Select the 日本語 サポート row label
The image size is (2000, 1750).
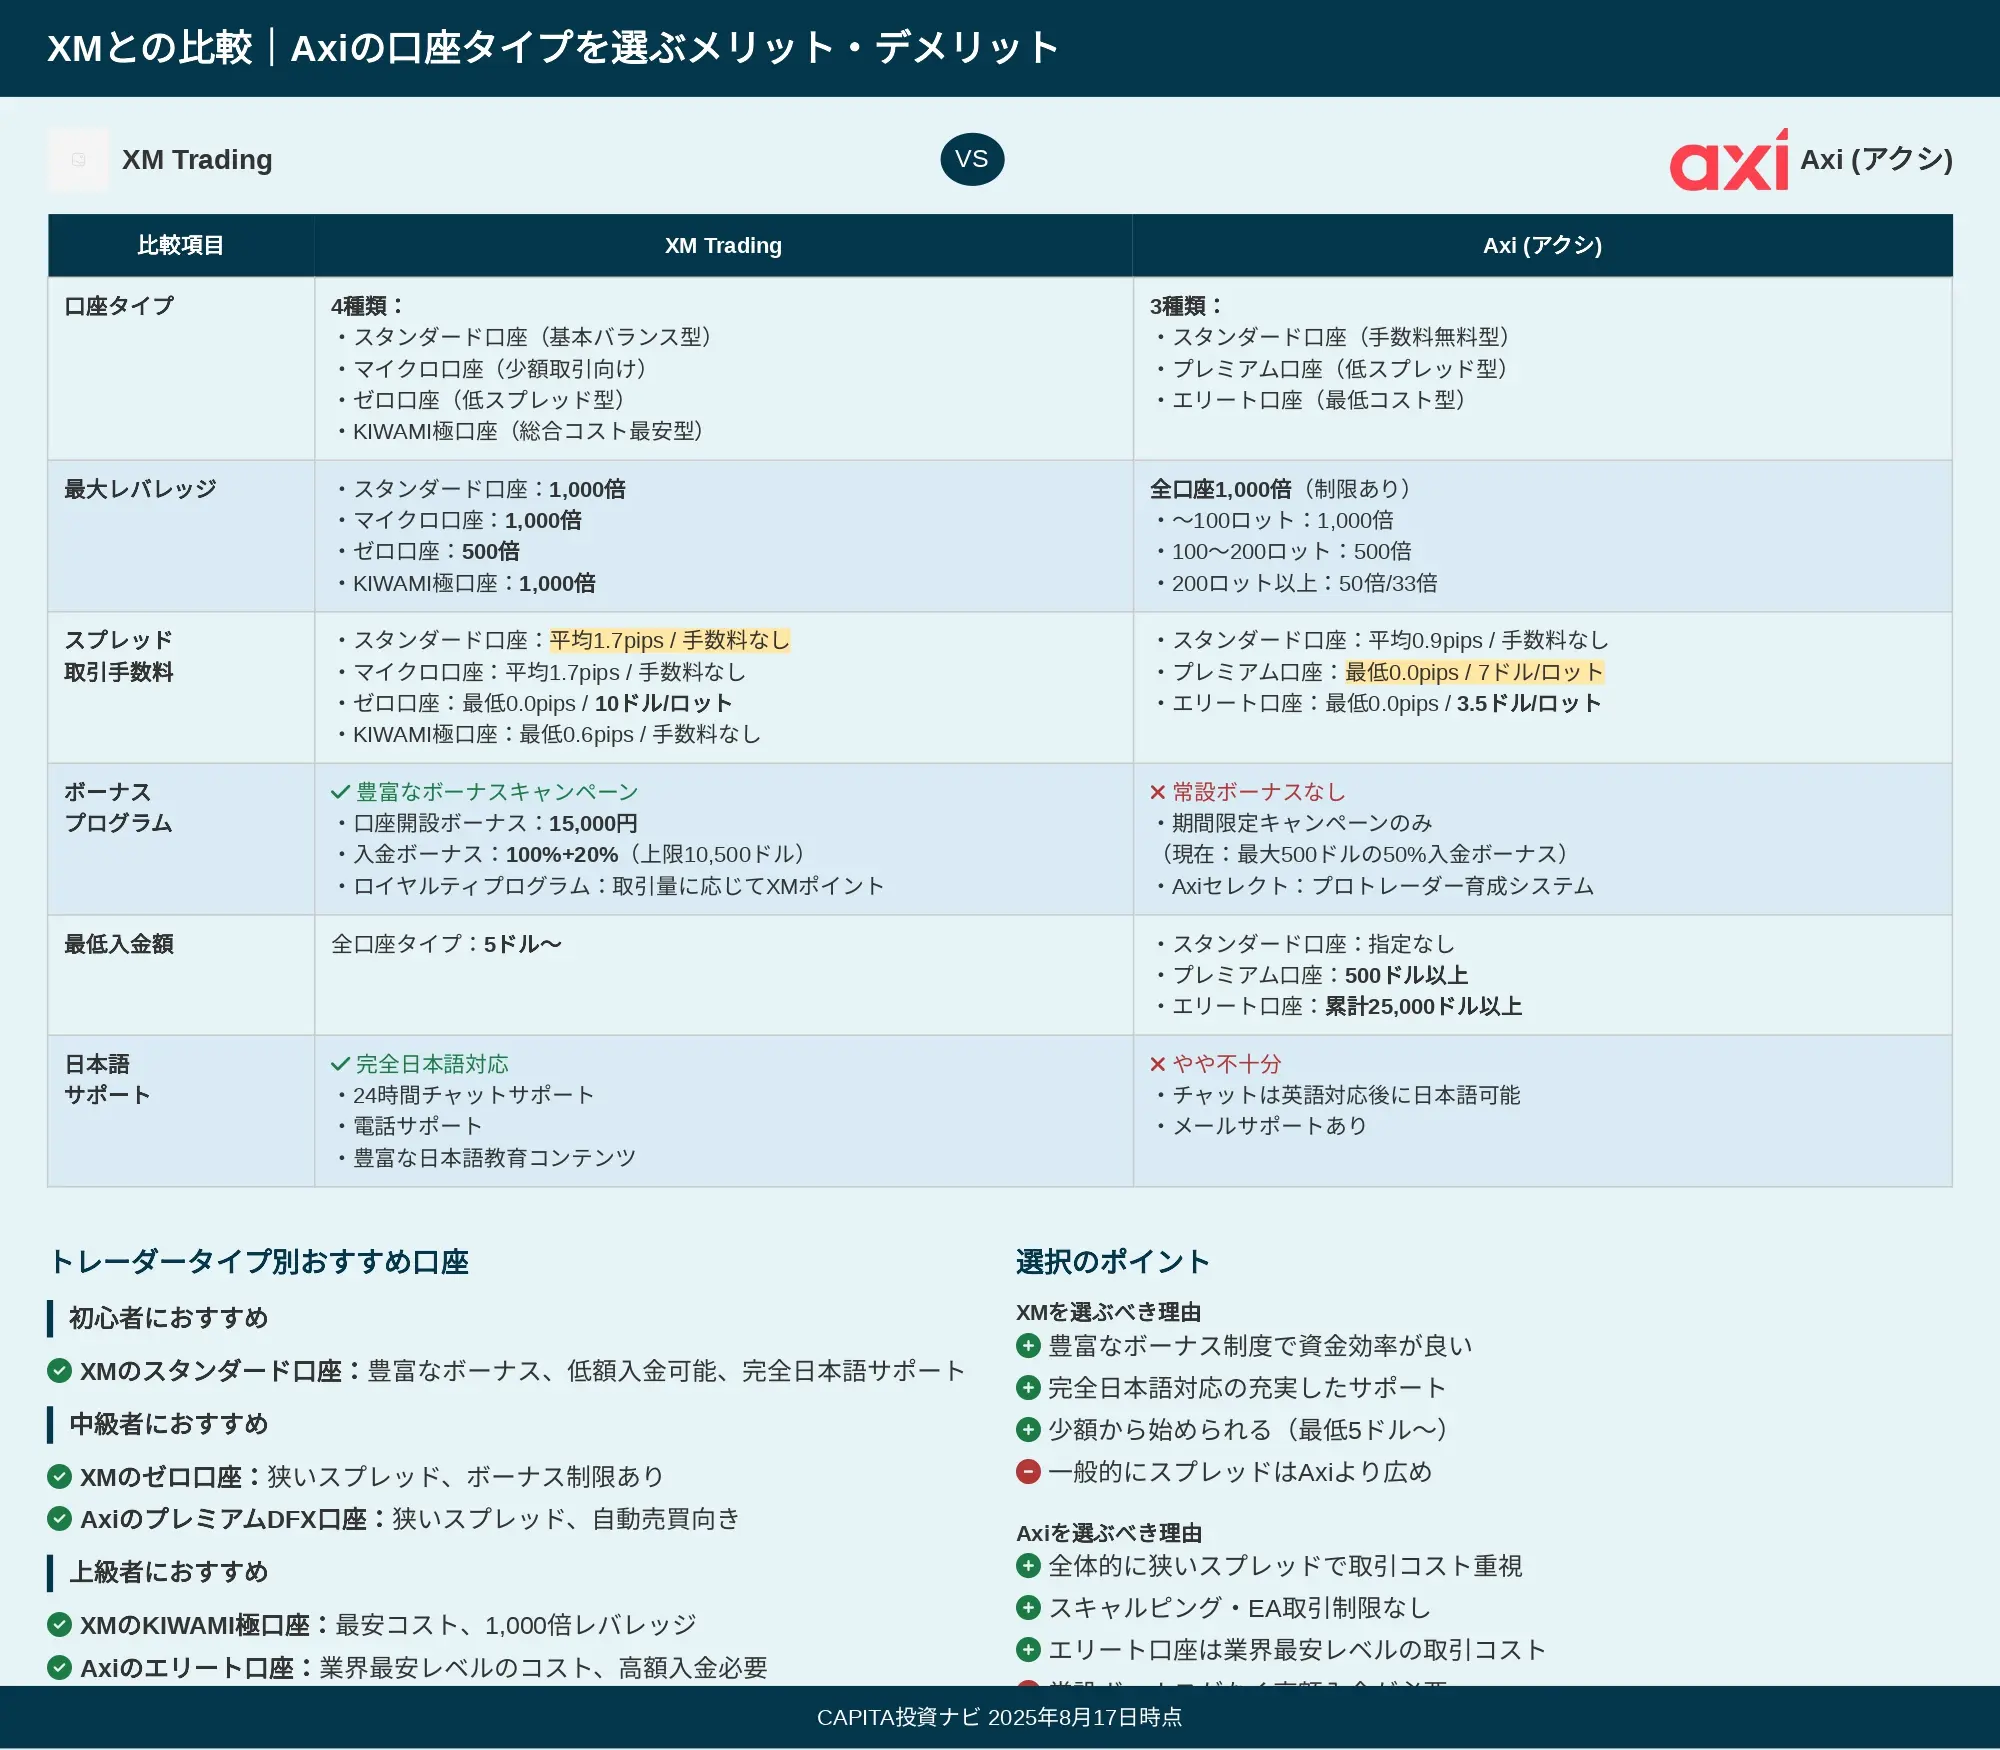[107, 1079]
